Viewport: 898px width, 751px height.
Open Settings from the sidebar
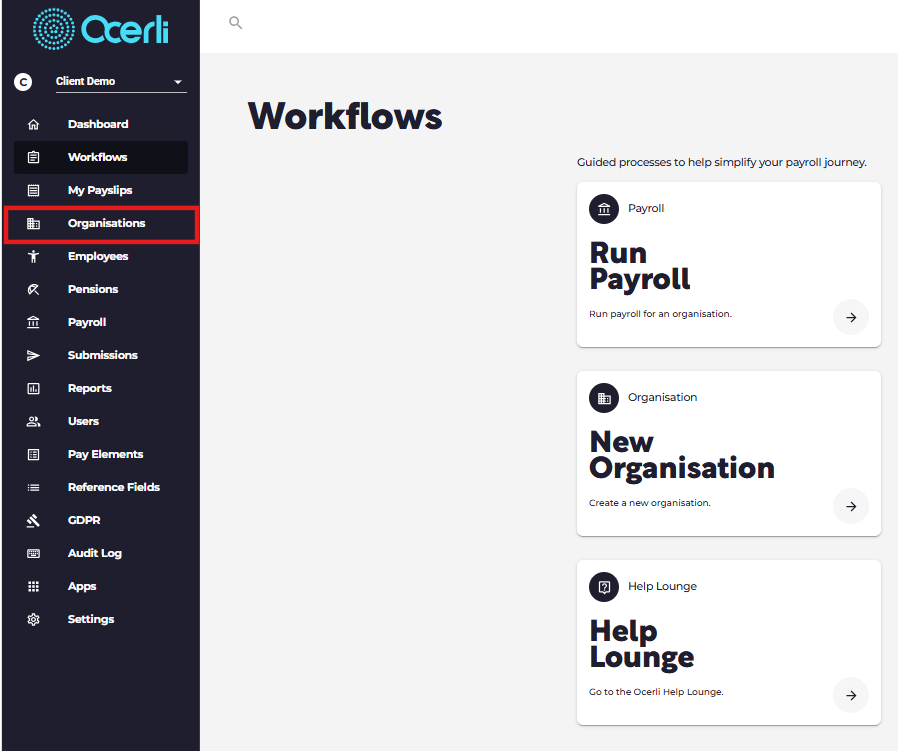(x=101, y=619)
